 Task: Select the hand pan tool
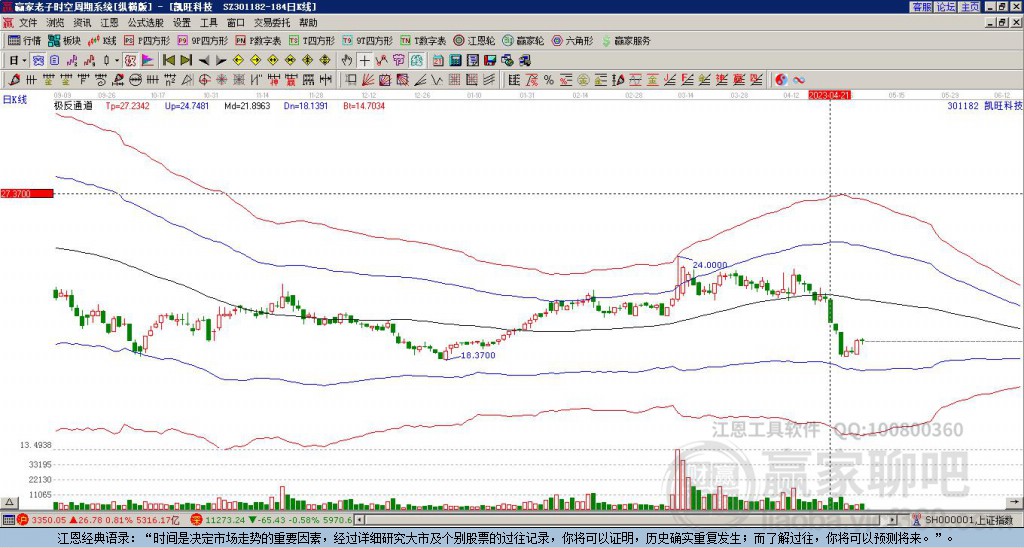347,61
